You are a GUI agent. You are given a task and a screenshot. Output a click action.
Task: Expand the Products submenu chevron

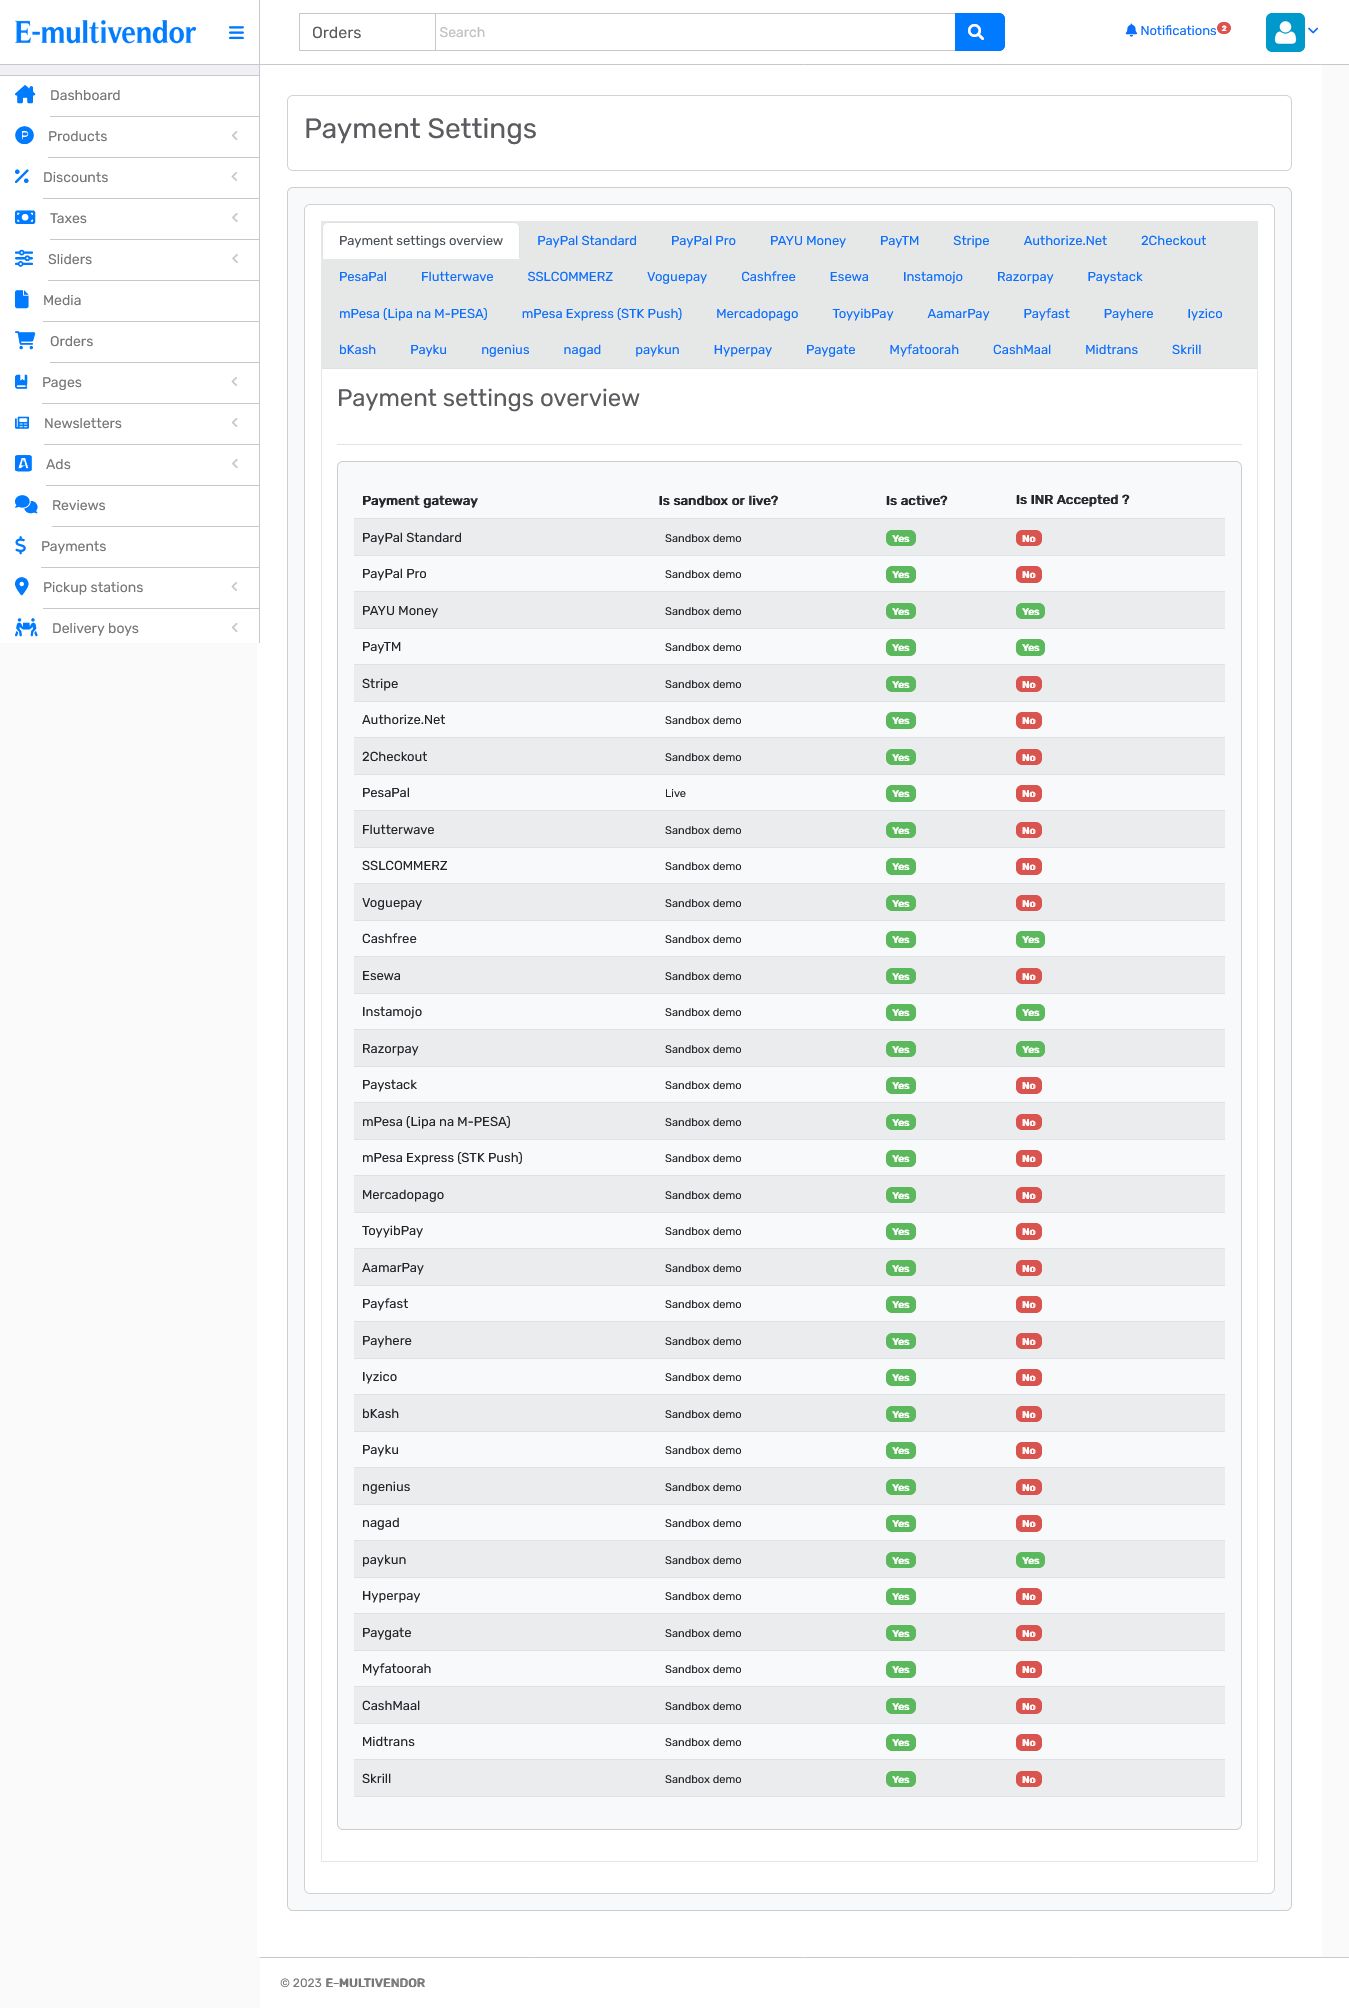point(235,136)
